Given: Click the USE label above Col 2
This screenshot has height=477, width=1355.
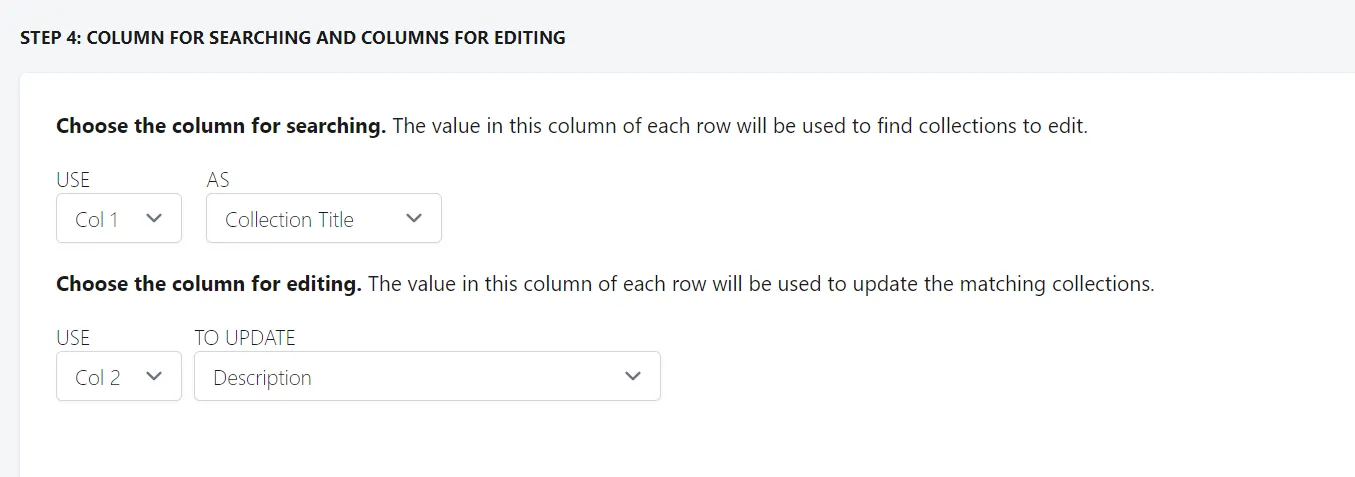Looking at the screenshot, I should pos(73,338).
